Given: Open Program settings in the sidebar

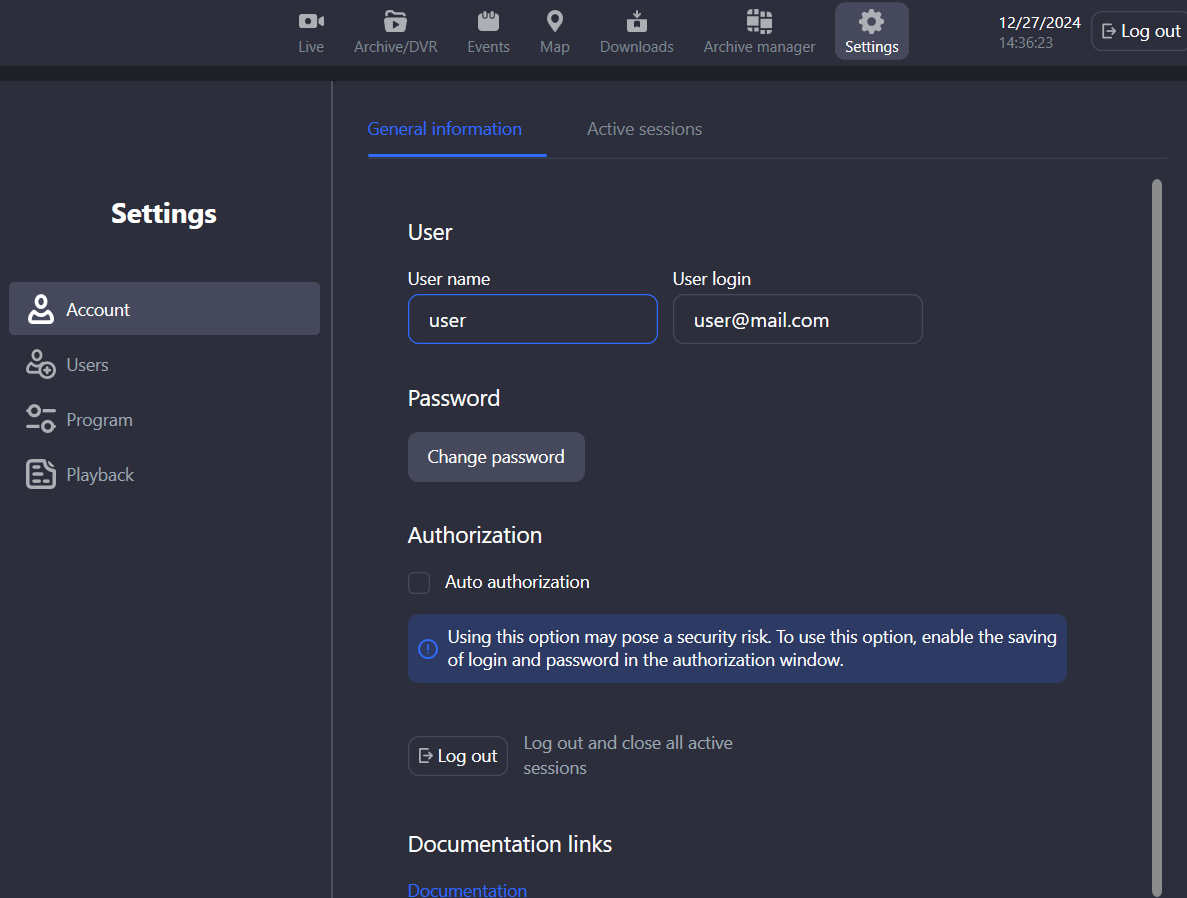Looking at the screenshot, I should [99, 420].
